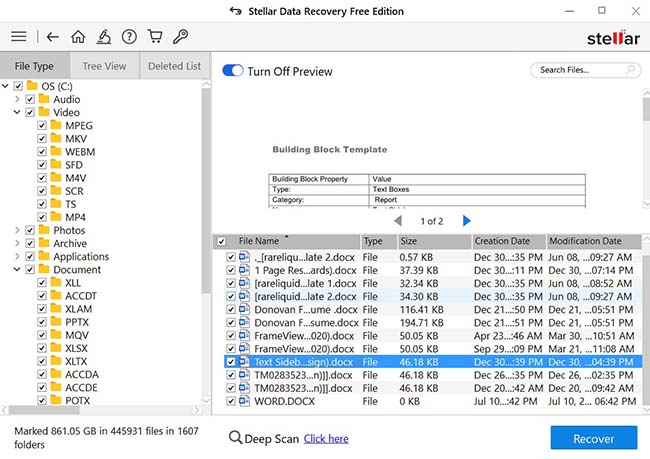Click the Video folder icon
The width and height of the screenshot is (650, 459).
tap(44, 112)
